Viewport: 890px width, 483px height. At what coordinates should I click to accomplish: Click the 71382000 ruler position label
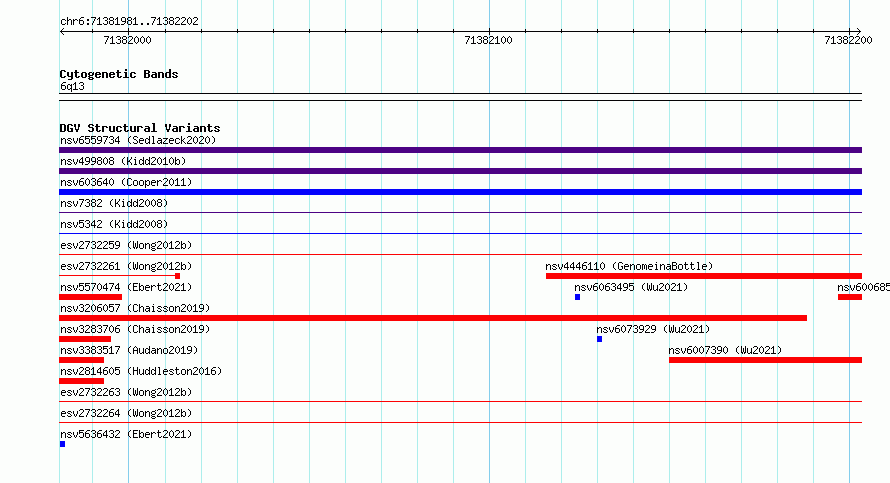pos(127,40)
